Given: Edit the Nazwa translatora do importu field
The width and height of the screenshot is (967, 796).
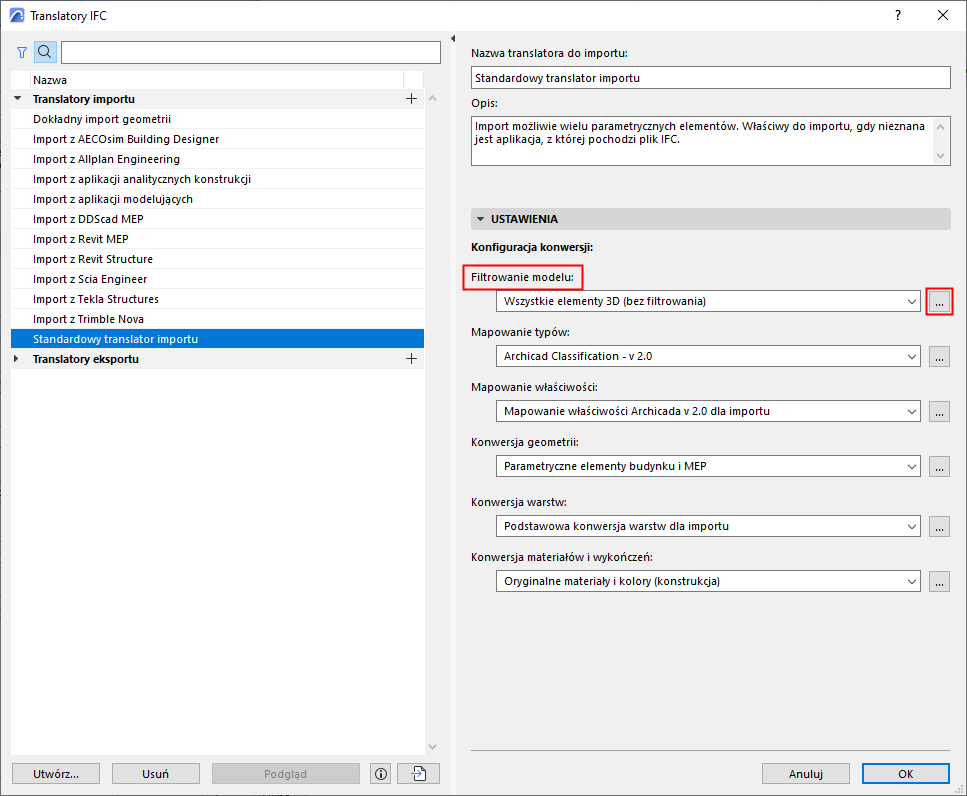Looking at the screenshot, I should [x=710, y=78].
